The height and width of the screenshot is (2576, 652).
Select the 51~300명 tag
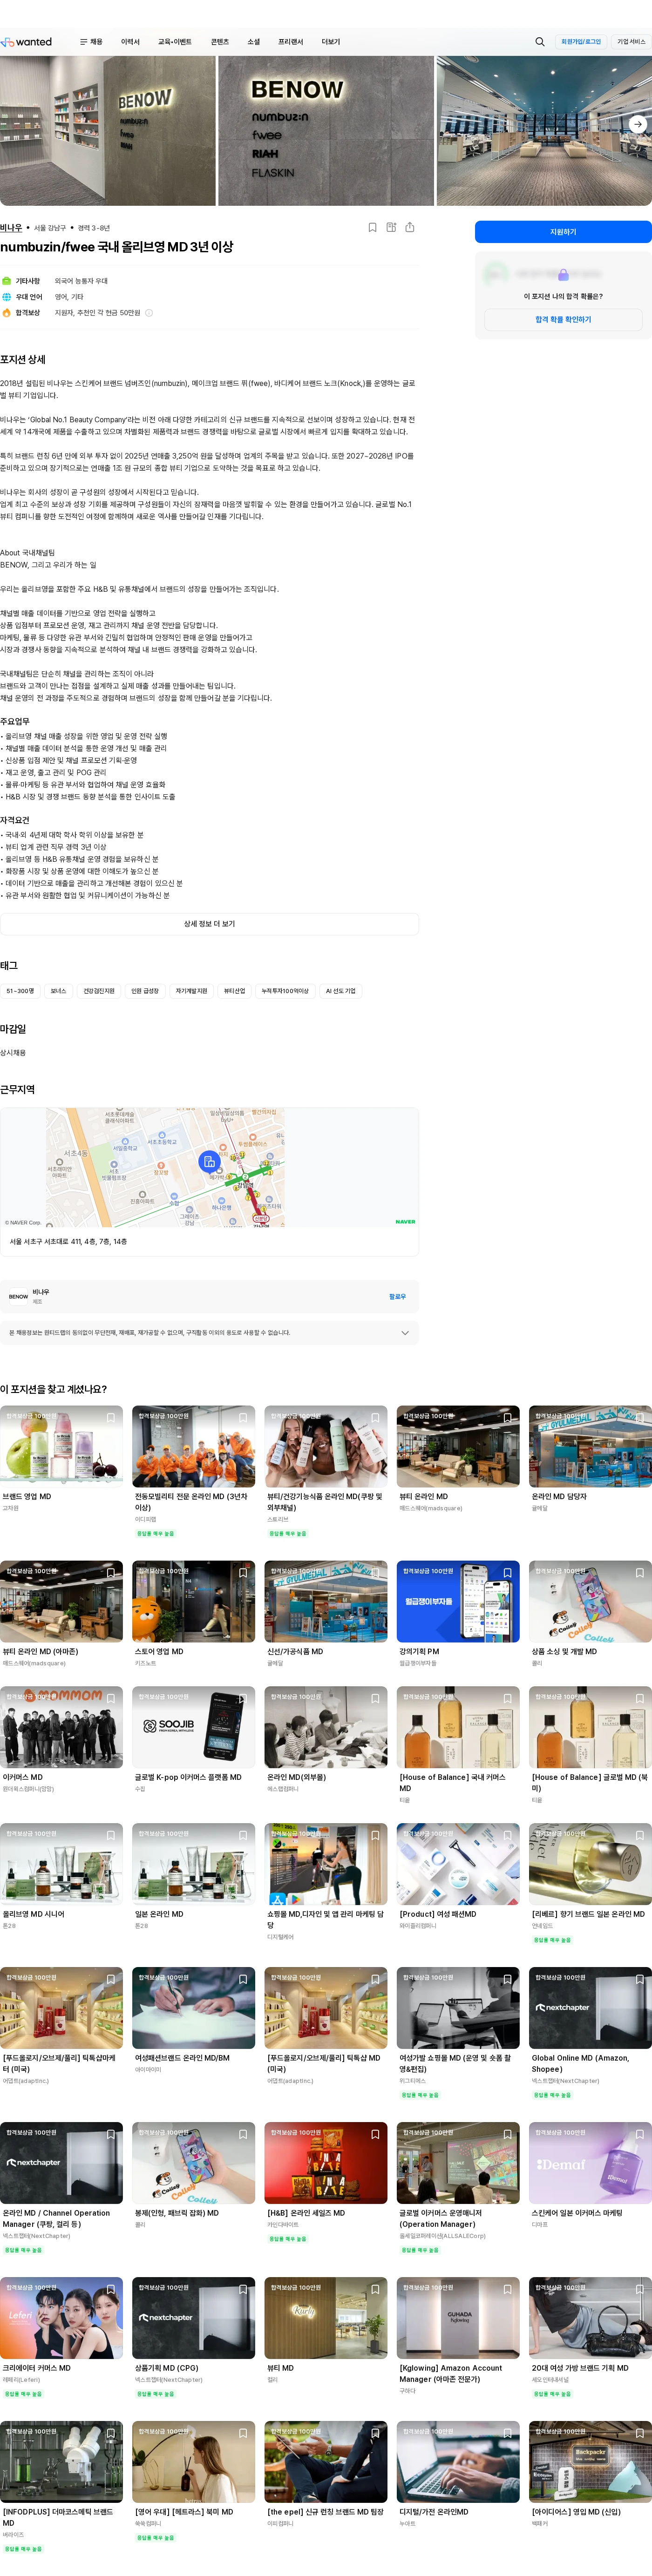point(20,991)
